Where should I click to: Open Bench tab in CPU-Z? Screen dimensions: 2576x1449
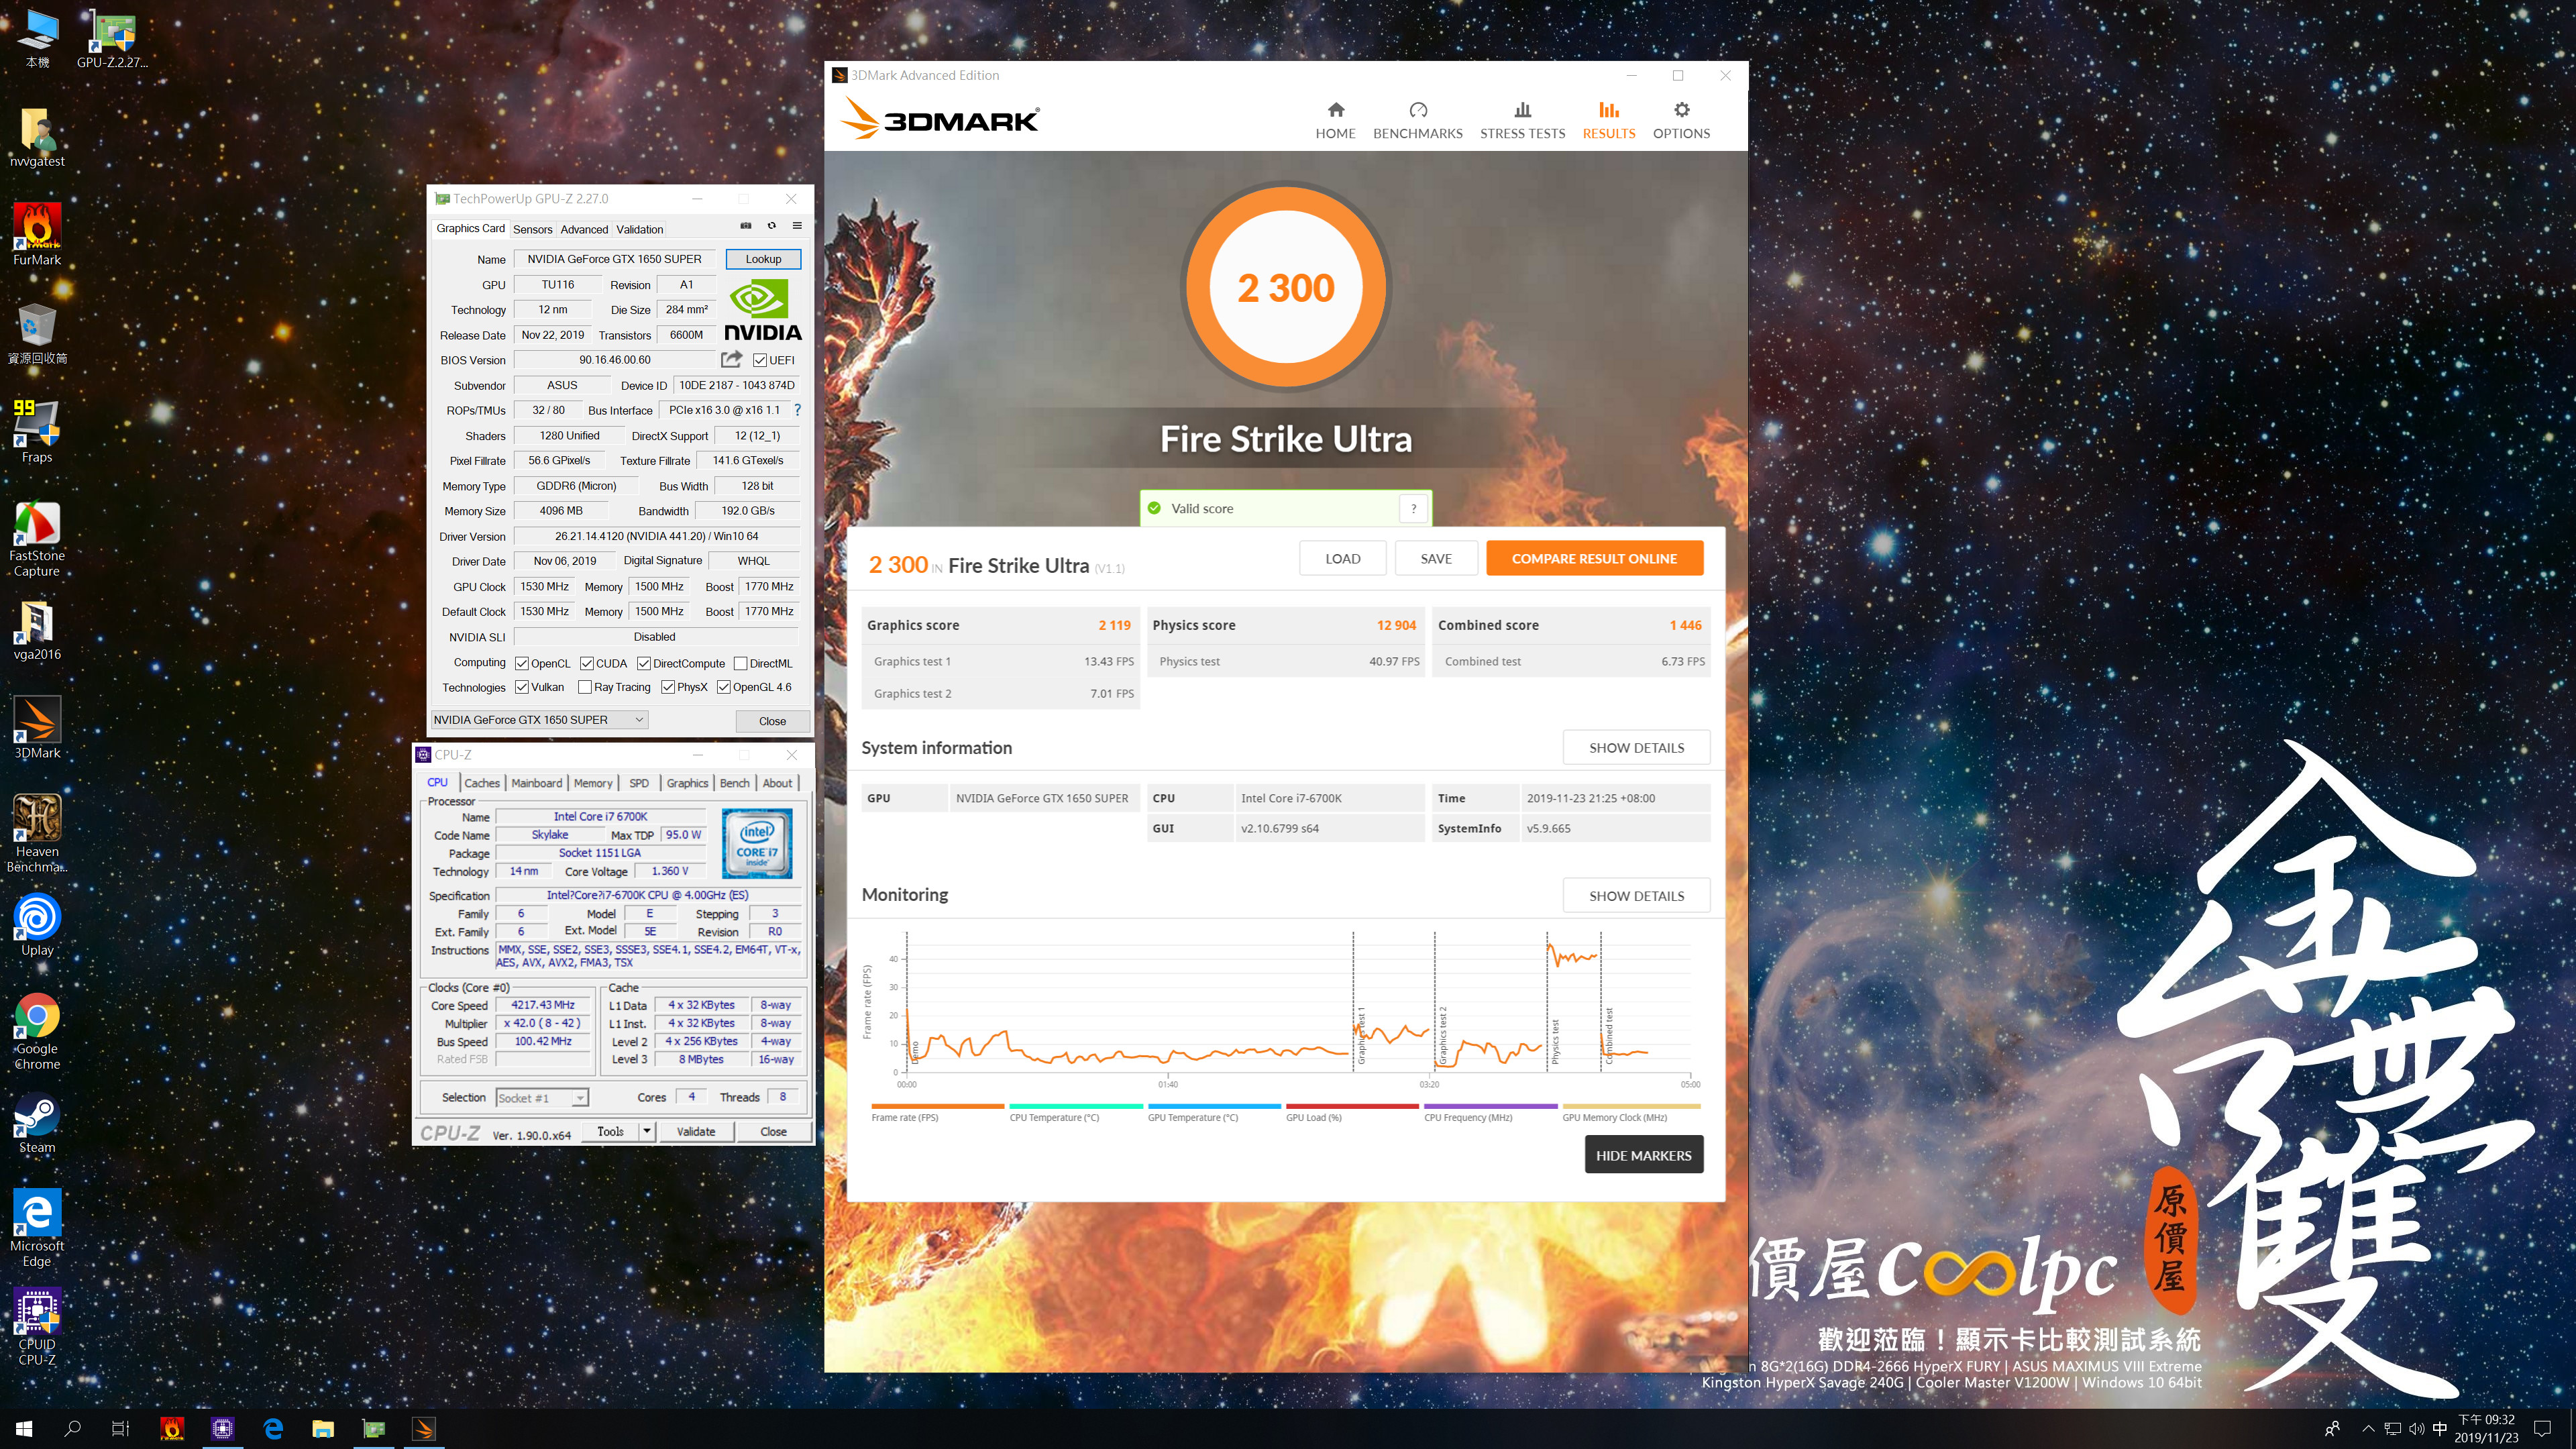coord(734,783)
